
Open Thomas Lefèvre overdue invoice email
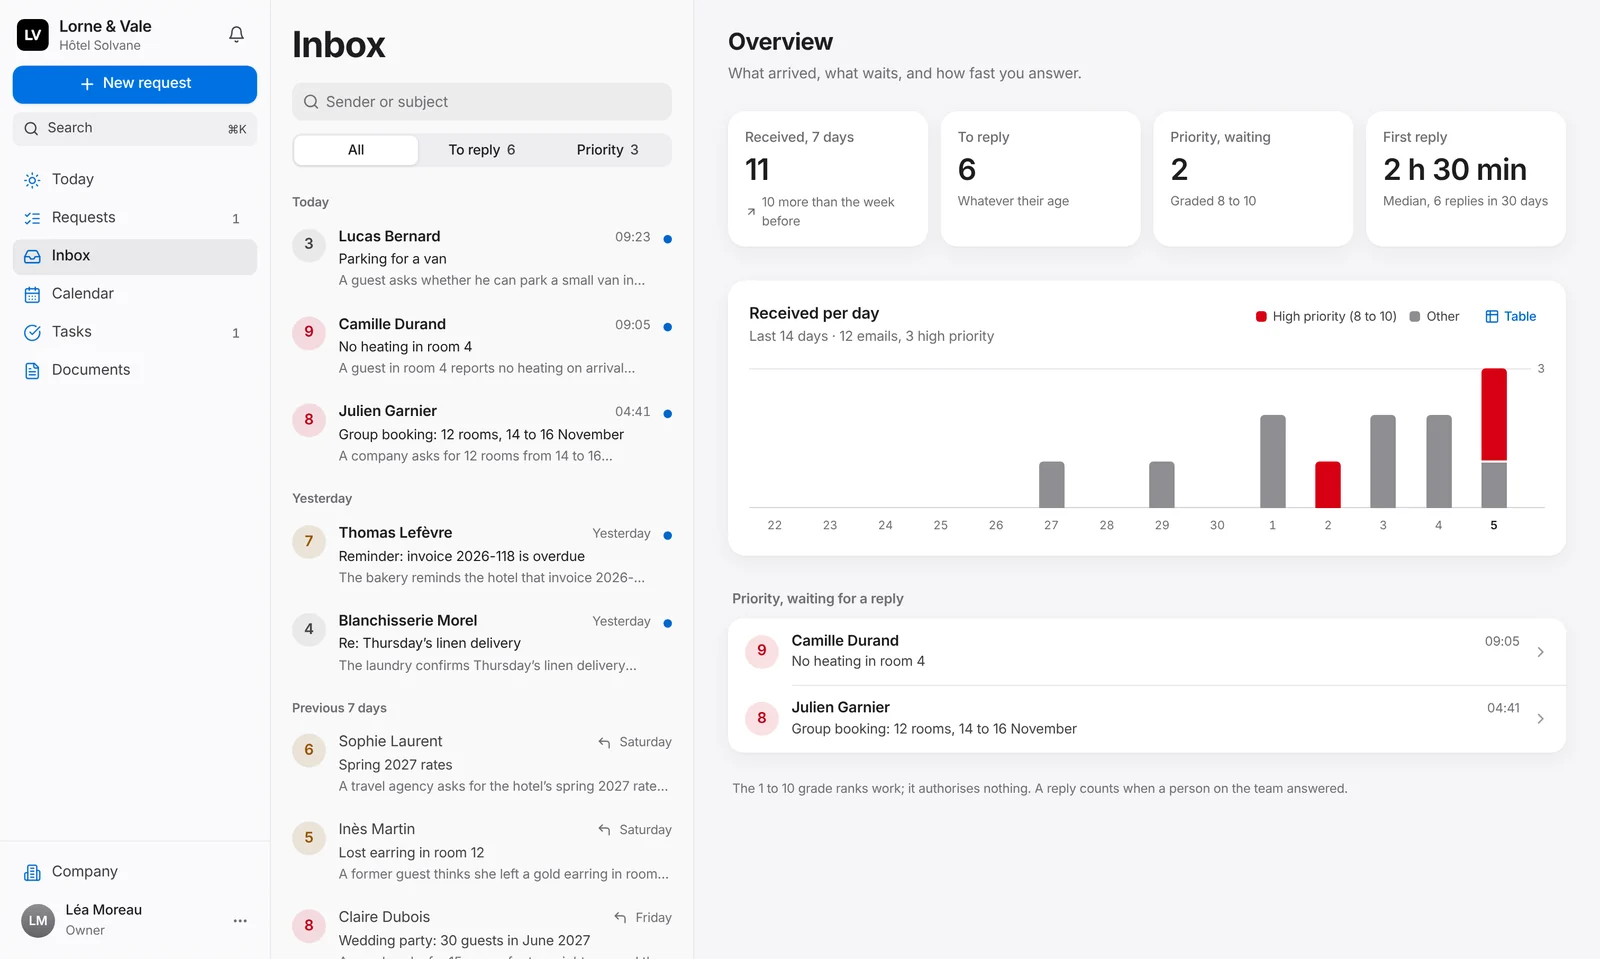482,555
